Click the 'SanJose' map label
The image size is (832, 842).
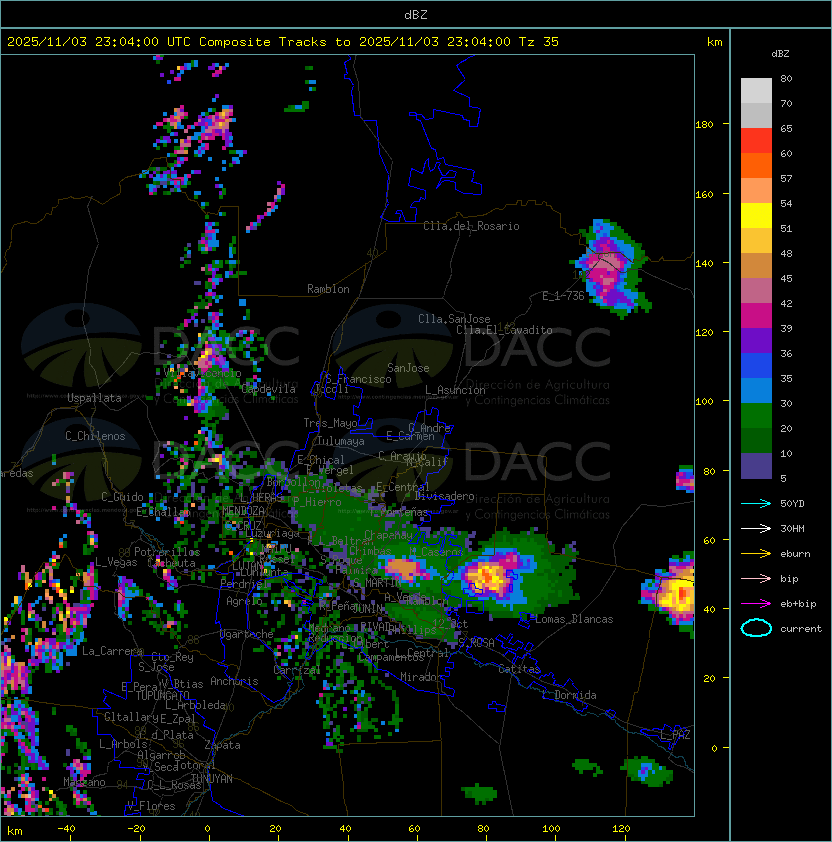(408, 368)
